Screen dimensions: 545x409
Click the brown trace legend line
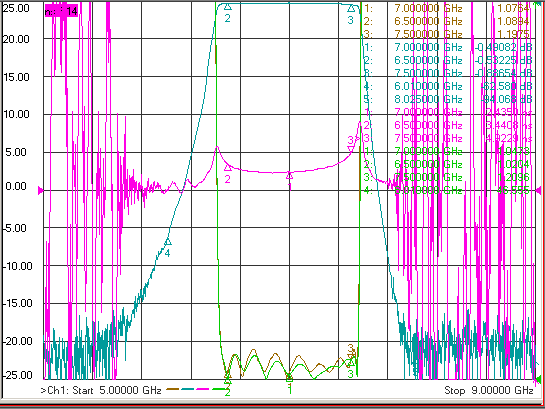click(172, 390)
